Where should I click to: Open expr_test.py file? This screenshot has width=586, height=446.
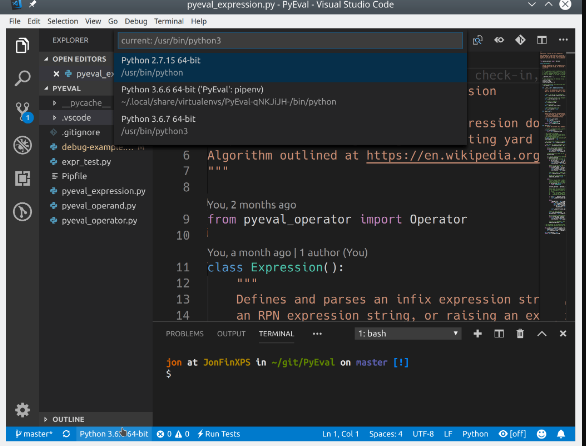point(86,162)
